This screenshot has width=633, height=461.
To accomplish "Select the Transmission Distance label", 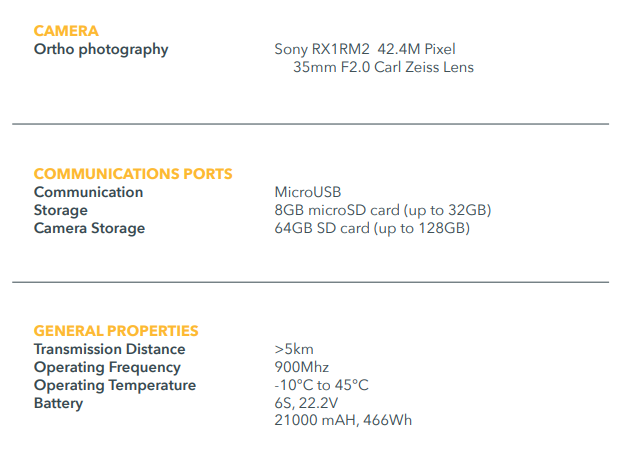I will click(109, 349).
